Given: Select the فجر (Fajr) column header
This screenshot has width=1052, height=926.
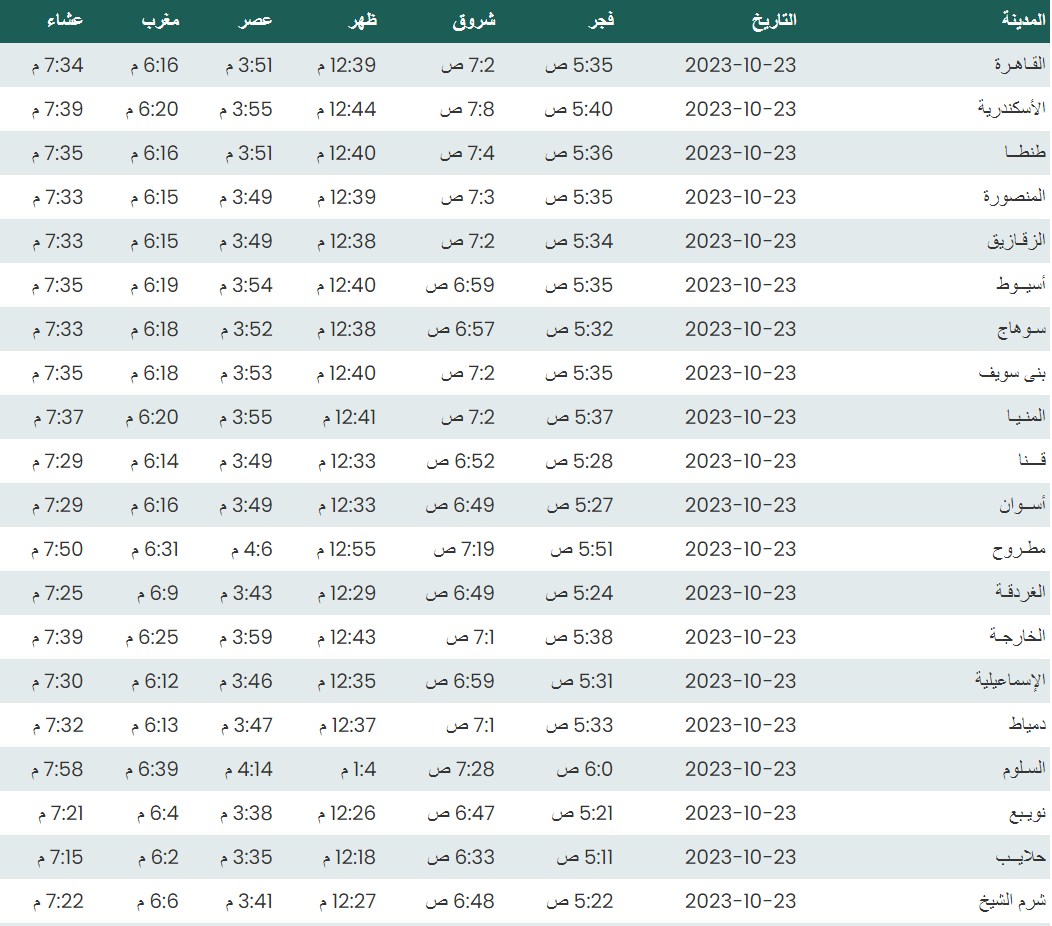Looking at the screenshot, I should click(599, 21).
